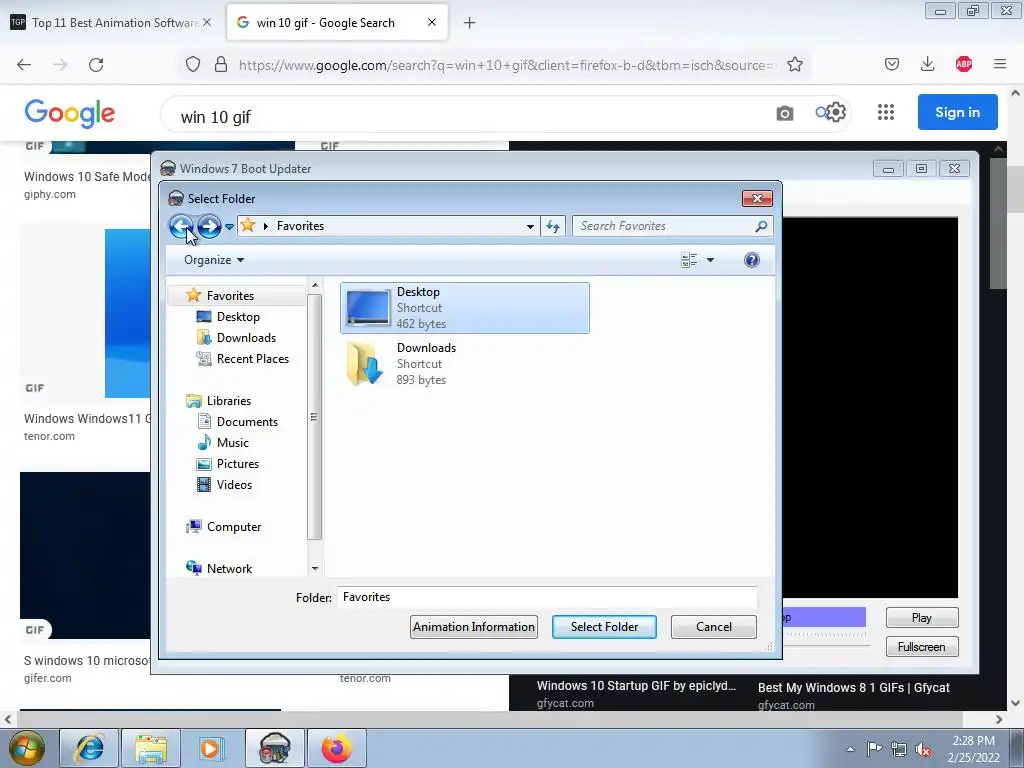Image resolution: width=1024 pixels, height=768 pixels.
Task: Click the purple progress bar in Boot Updater
Action: [824, 617]
